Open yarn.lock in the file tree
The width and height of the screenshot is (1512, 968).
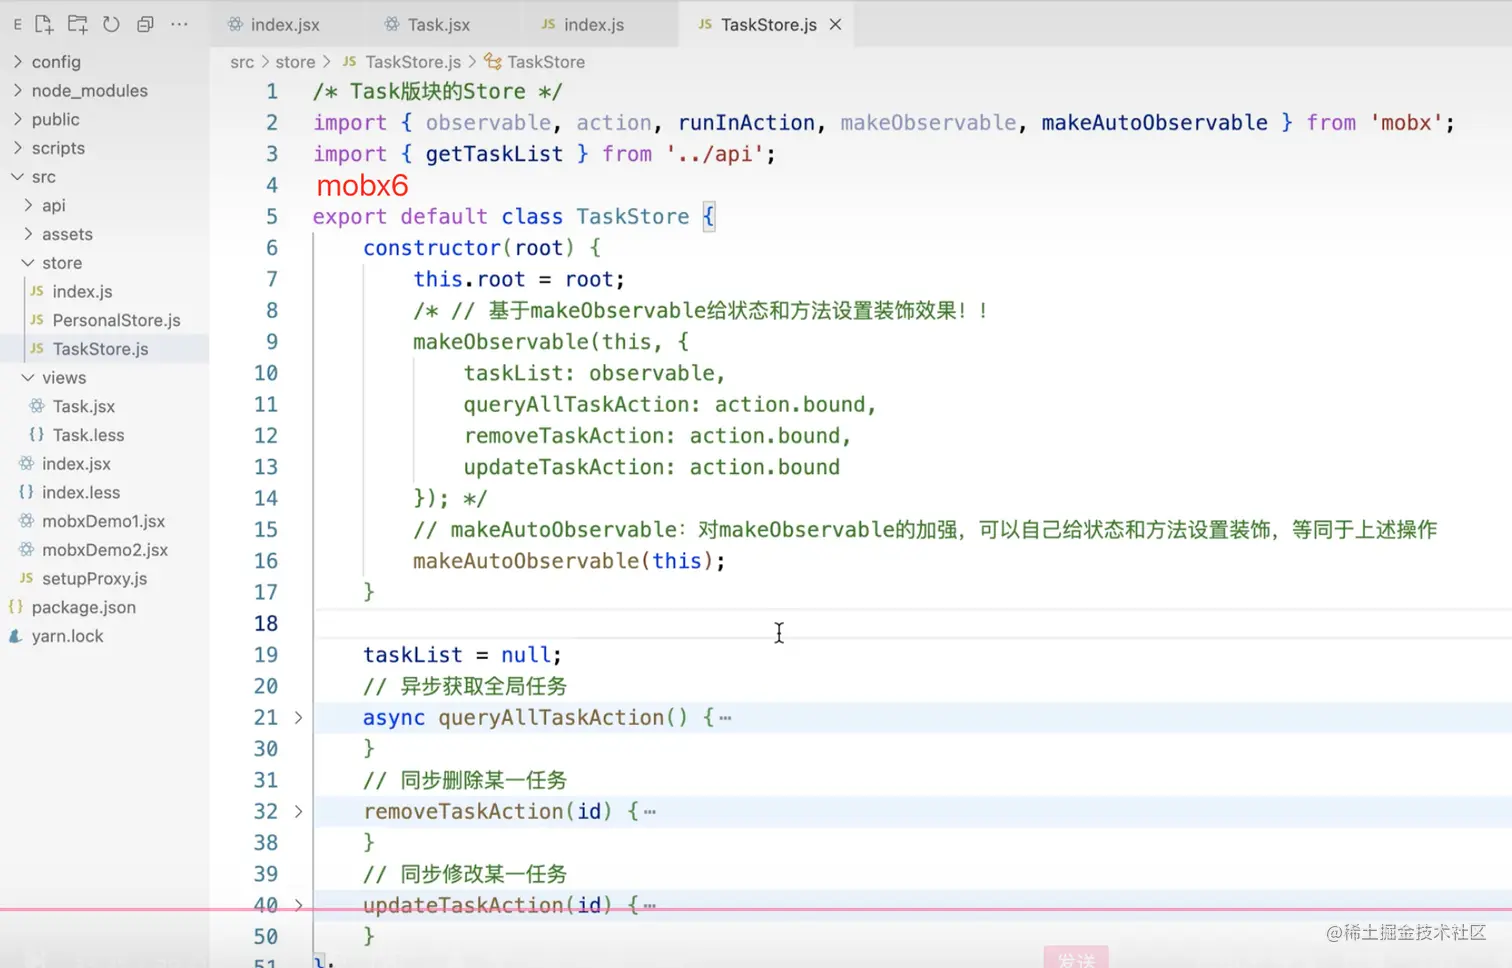click(x=67, y=636)
